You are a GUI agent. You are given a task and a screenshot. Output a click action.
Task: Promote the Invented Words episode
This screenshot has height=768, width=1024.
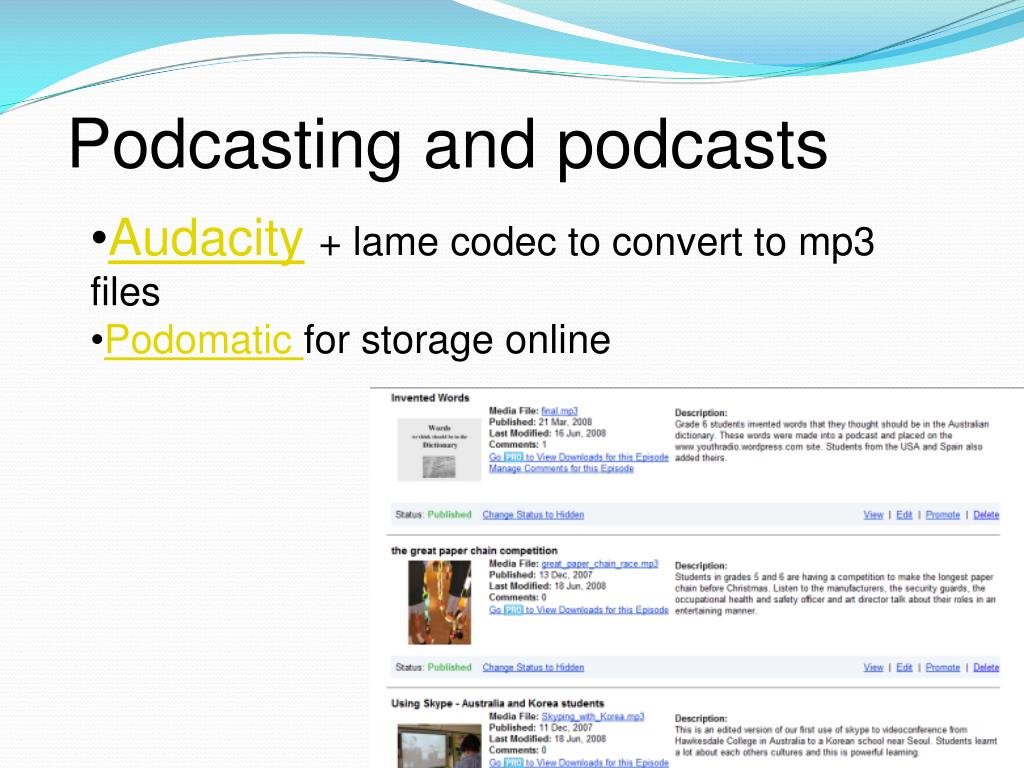pyautogui.click(x=942, y=515)
